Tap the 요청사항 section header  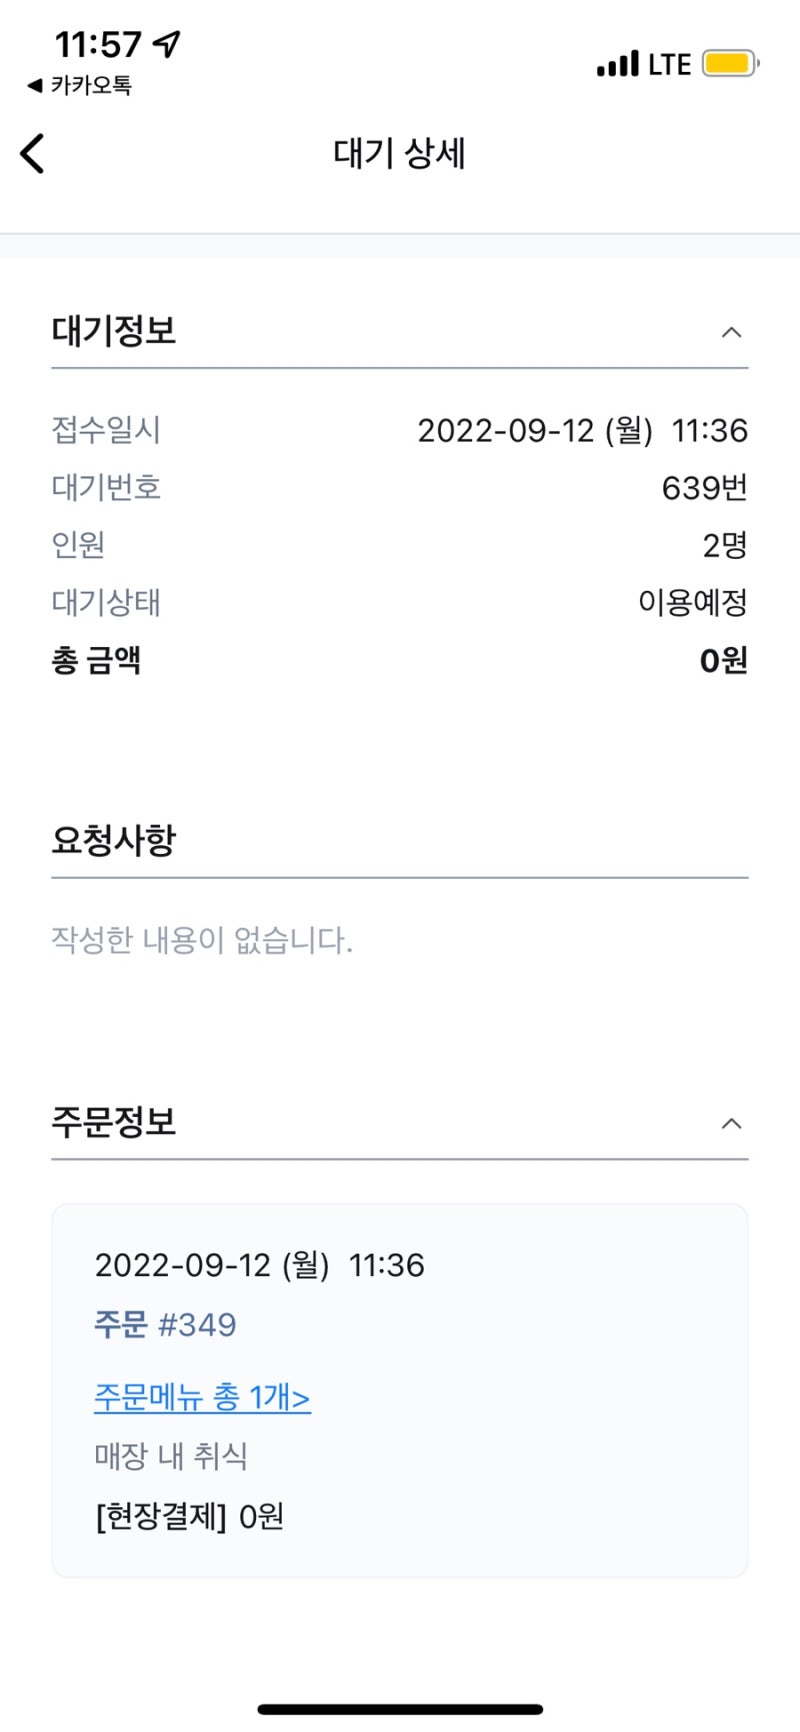tap(114, 840)
